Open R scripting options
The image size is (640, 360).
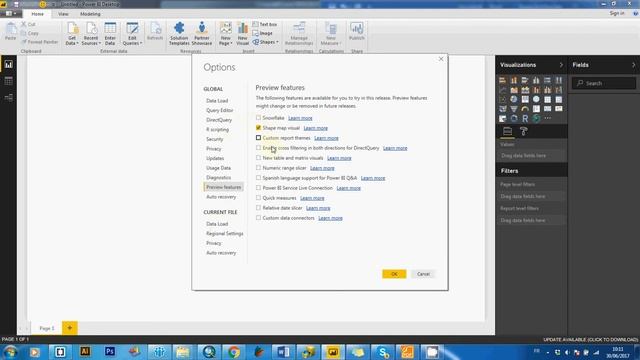pyautogui.click(x=217, y=130)
